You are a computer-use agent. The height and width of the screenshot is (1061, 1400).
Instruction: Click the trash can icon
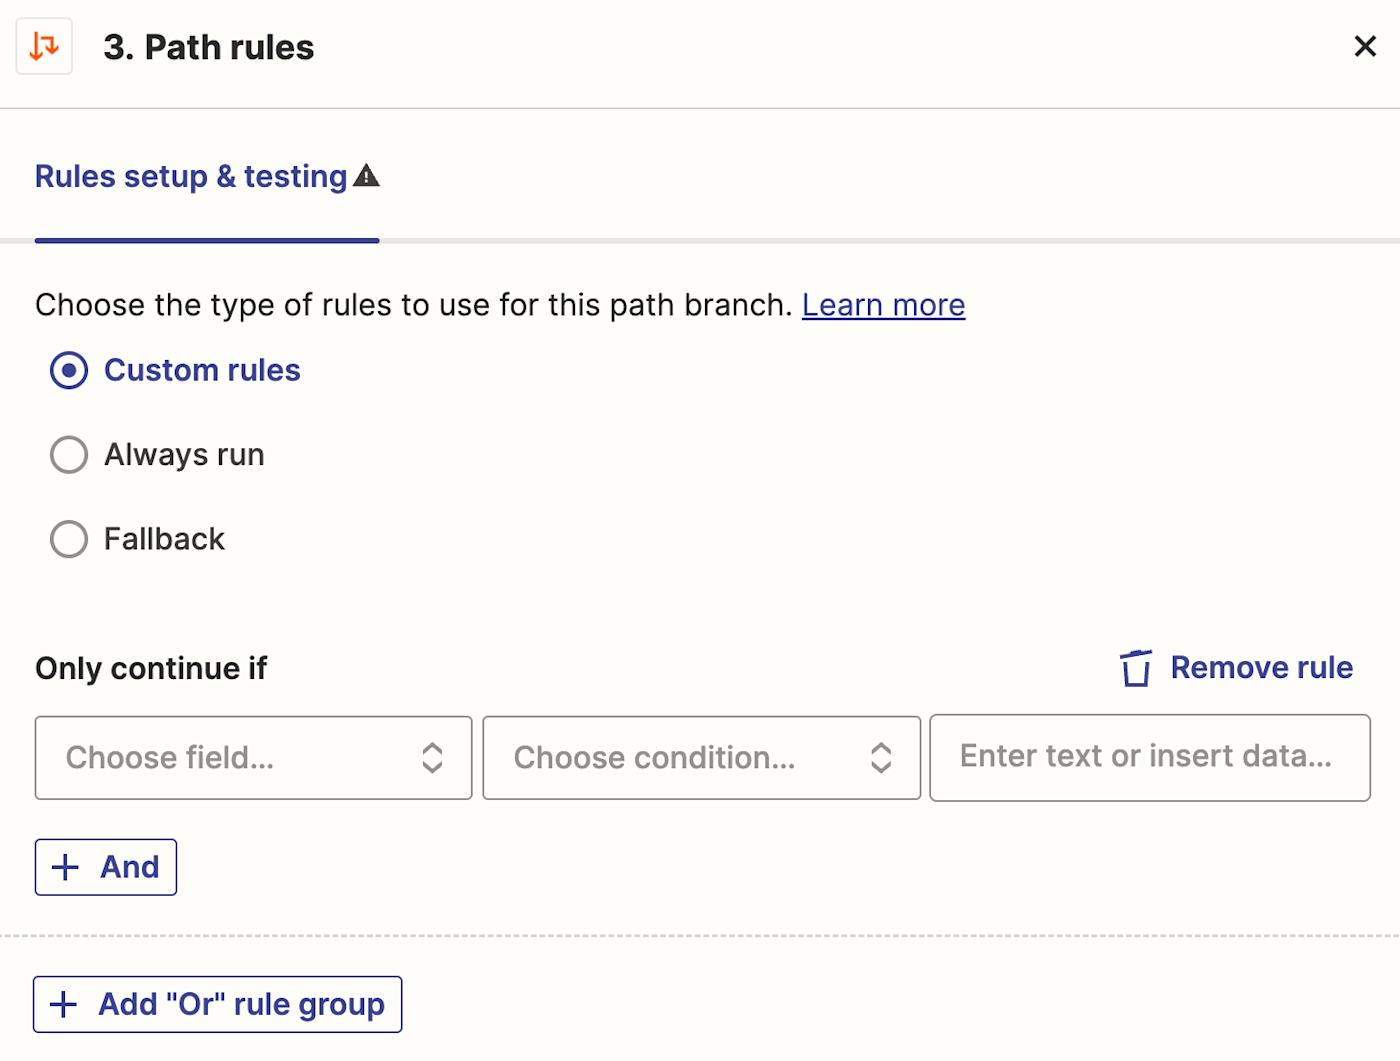[1135, 668]
